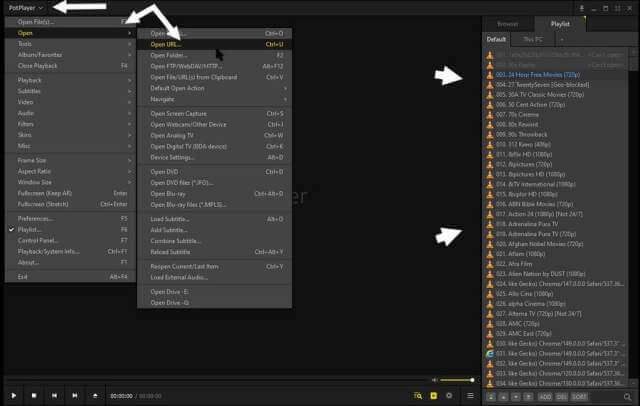Expand the Album/Favorites submenu
This screenshot has width=640, height=406.
tap(70, 55)
